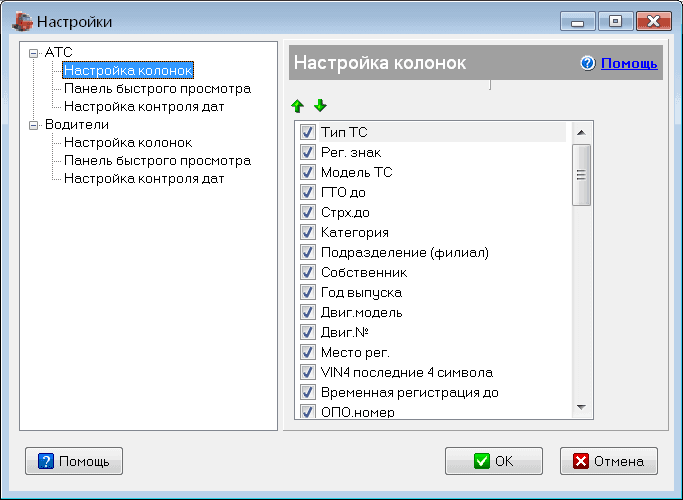Screen dimensions: 683x500
Task: Click the Отмена button
Action: pos(609,461)
